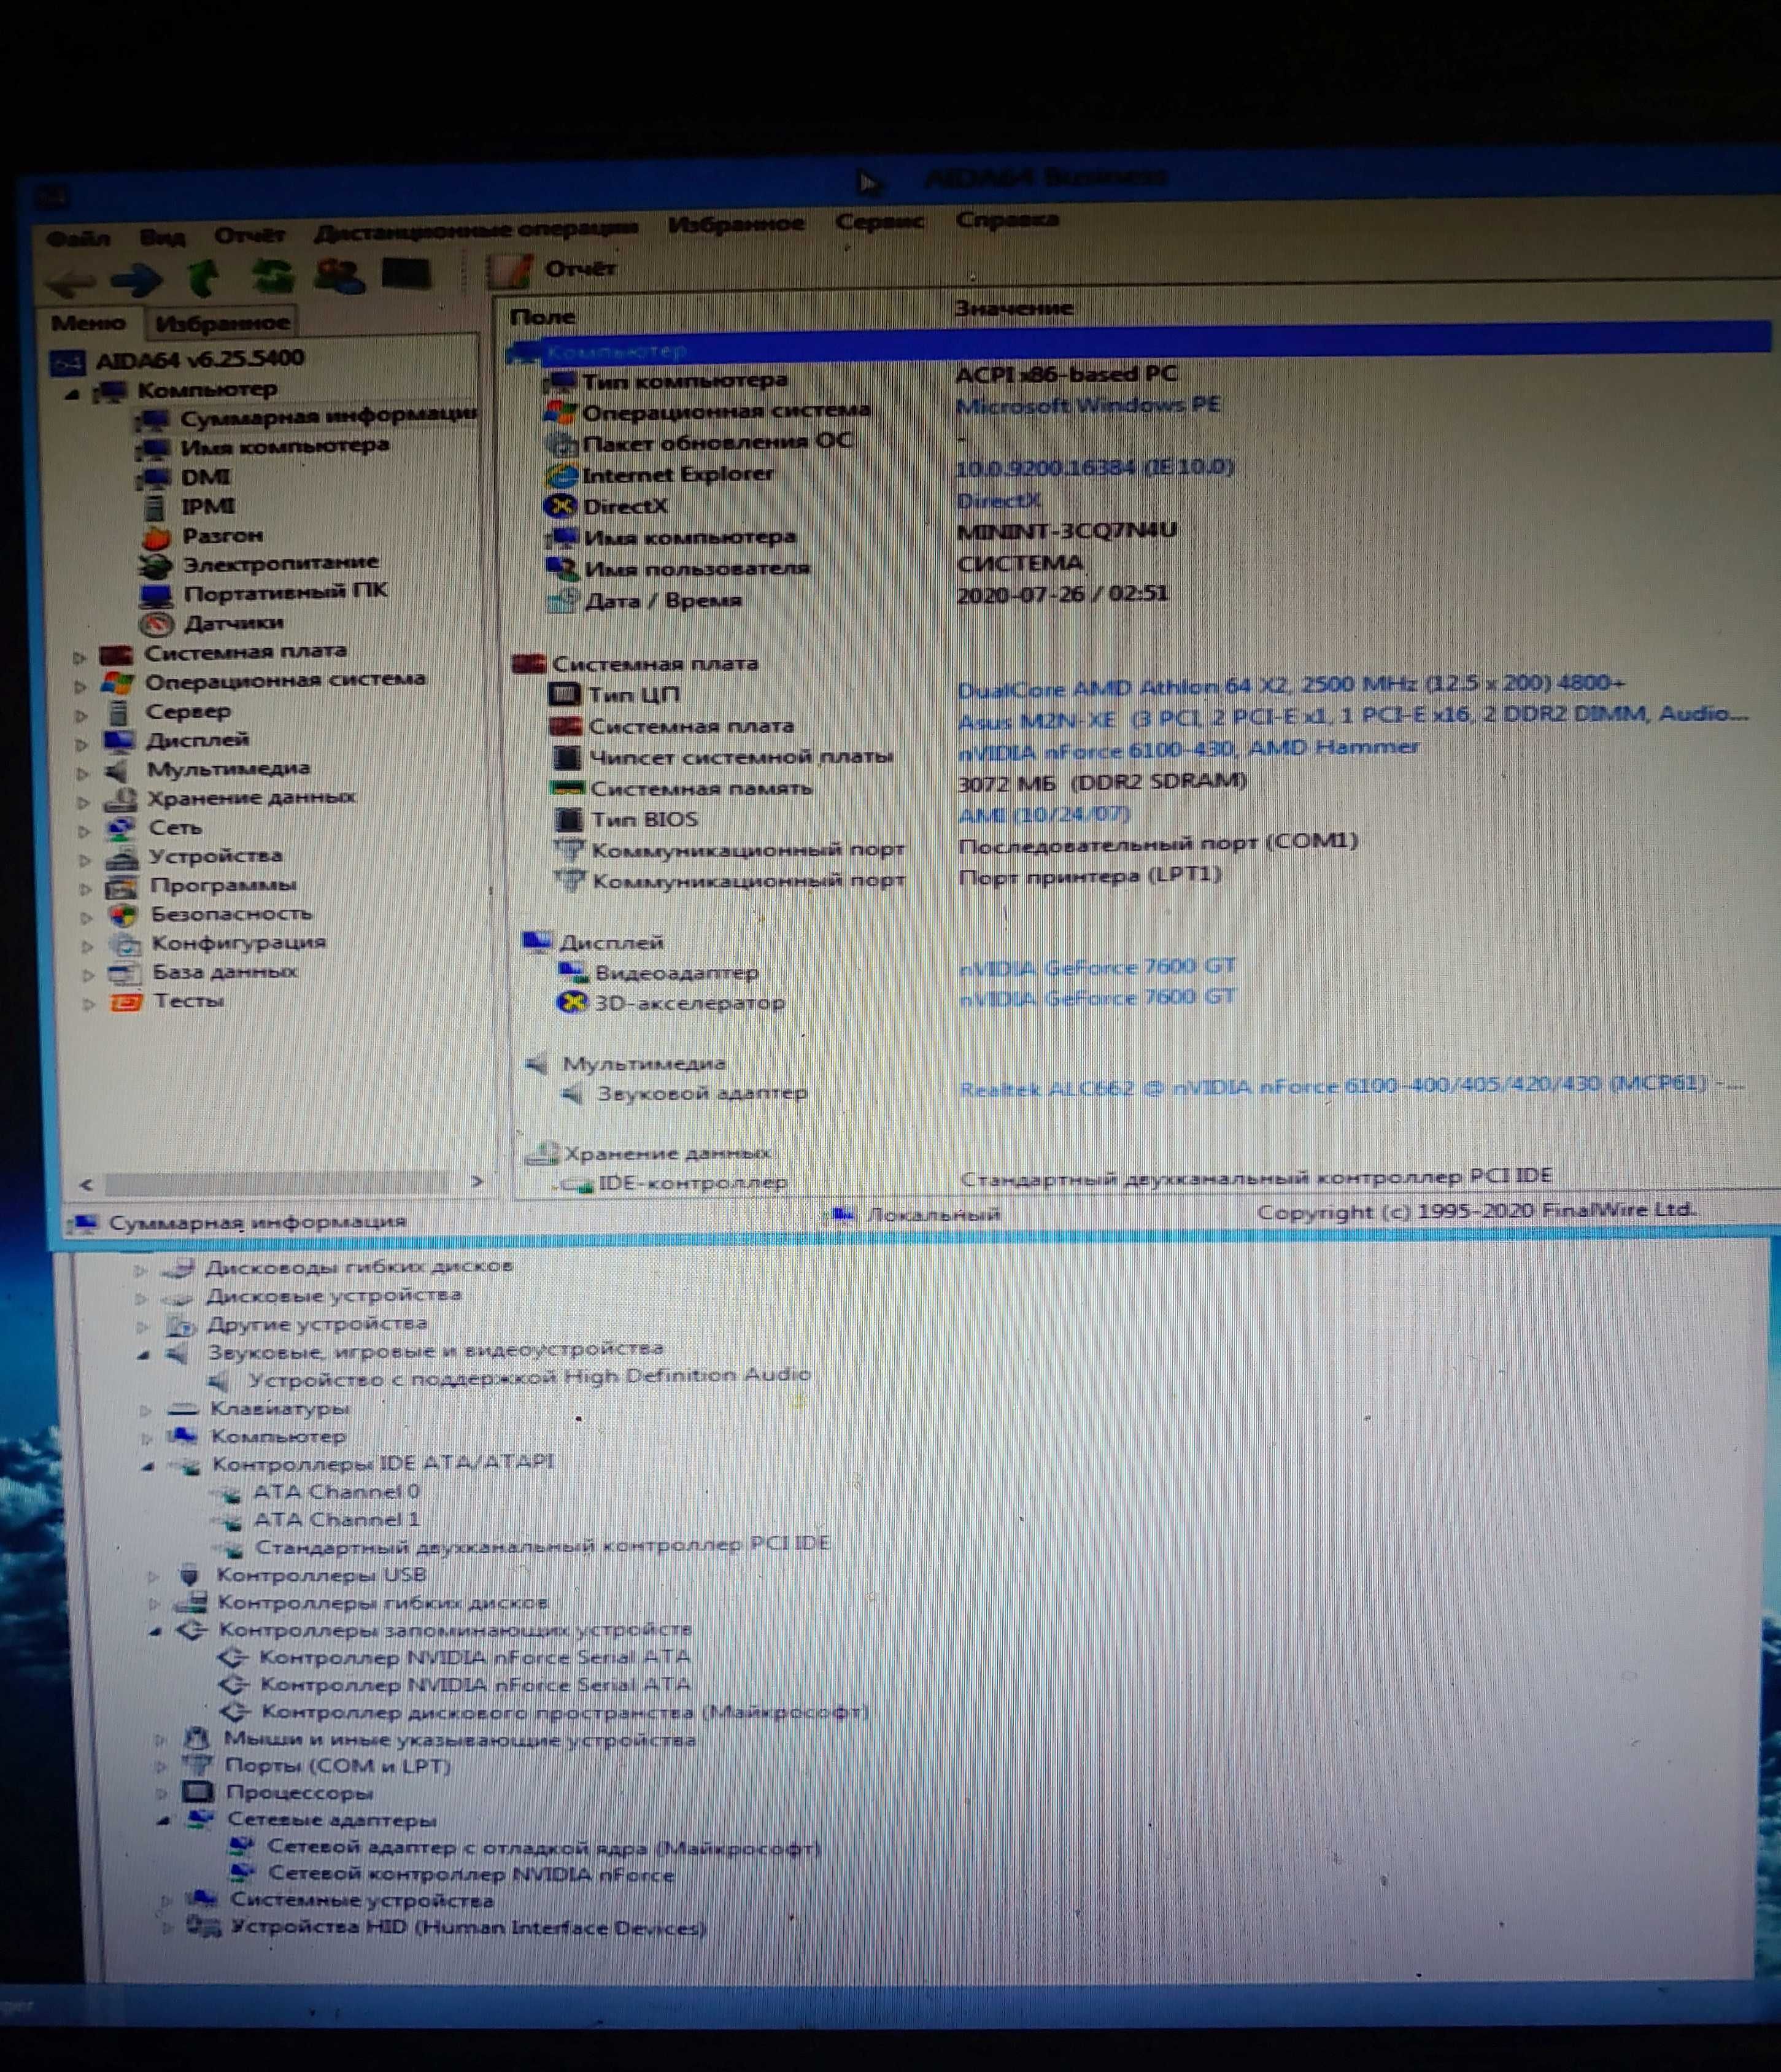Select Суммарная информация in the tree
This screenshot has height=2072, width=1781.
coord(327,415)
